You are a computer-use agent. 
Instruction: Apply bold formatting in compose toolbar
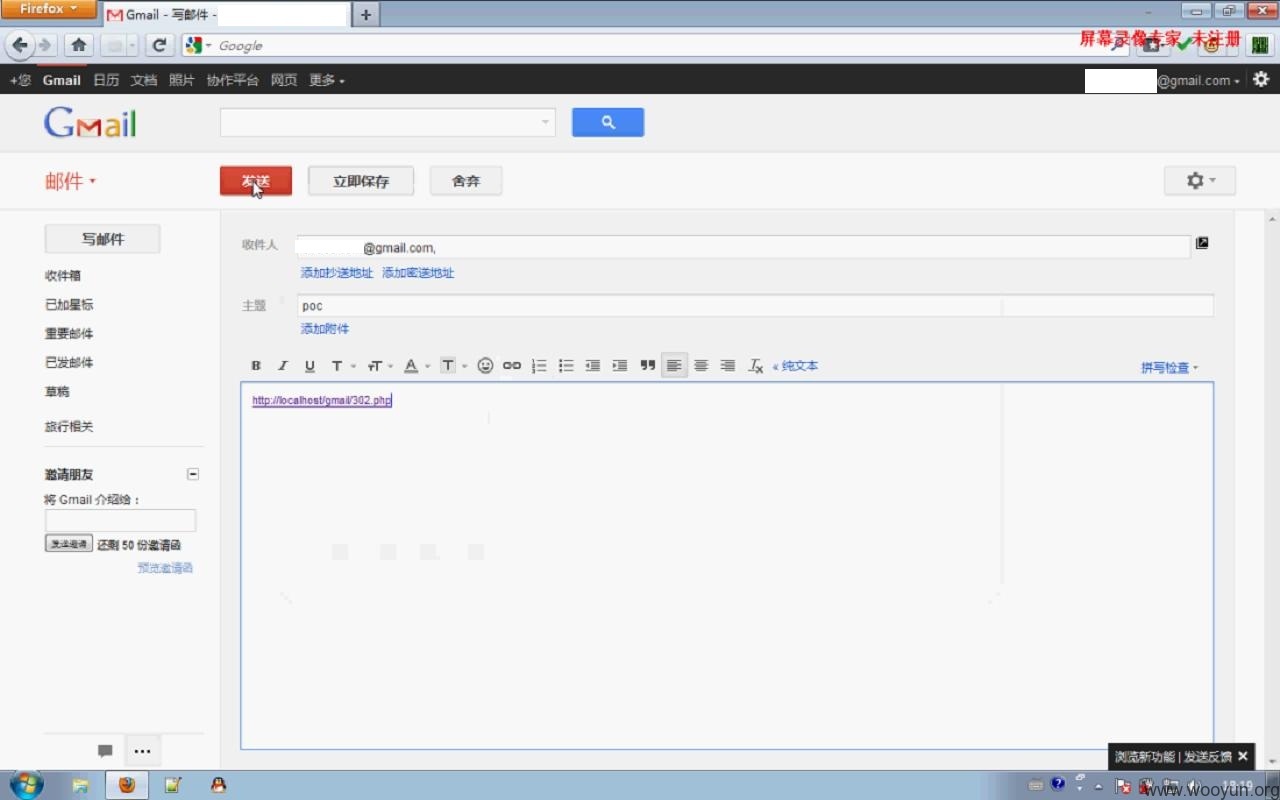click(x=256, y=366)
